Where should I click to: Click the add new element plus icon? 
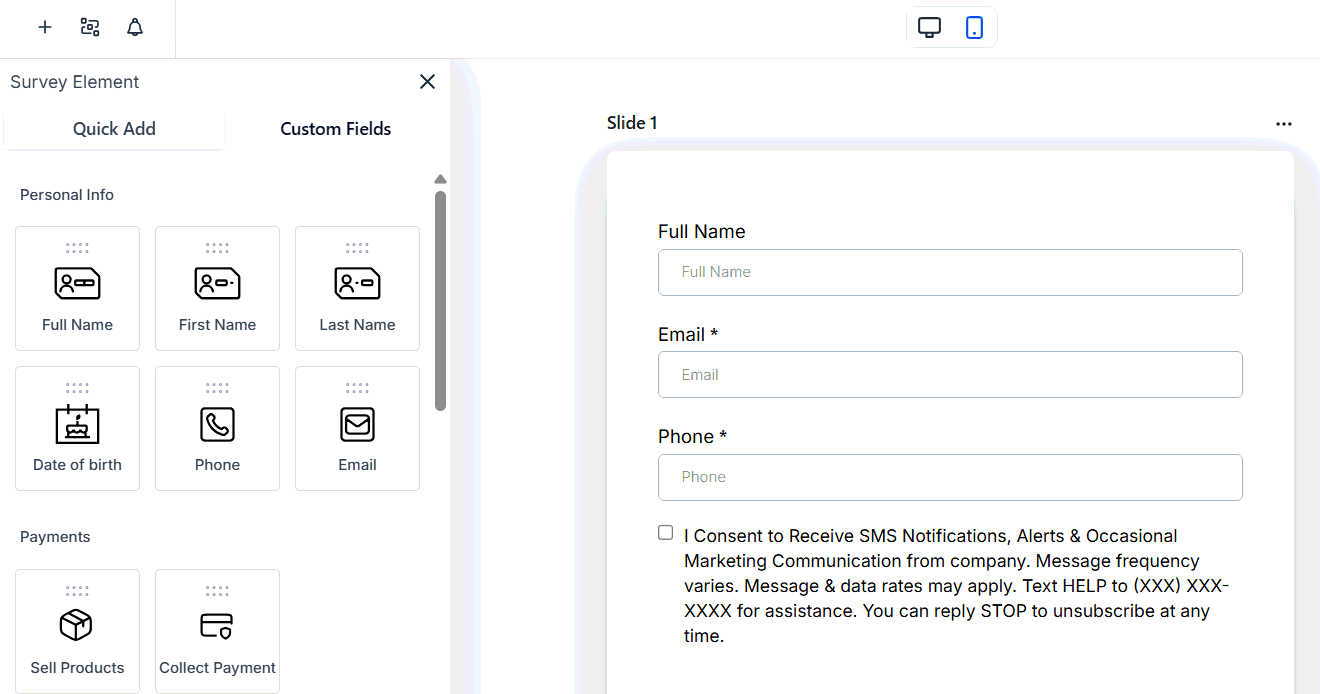[44, 27]
